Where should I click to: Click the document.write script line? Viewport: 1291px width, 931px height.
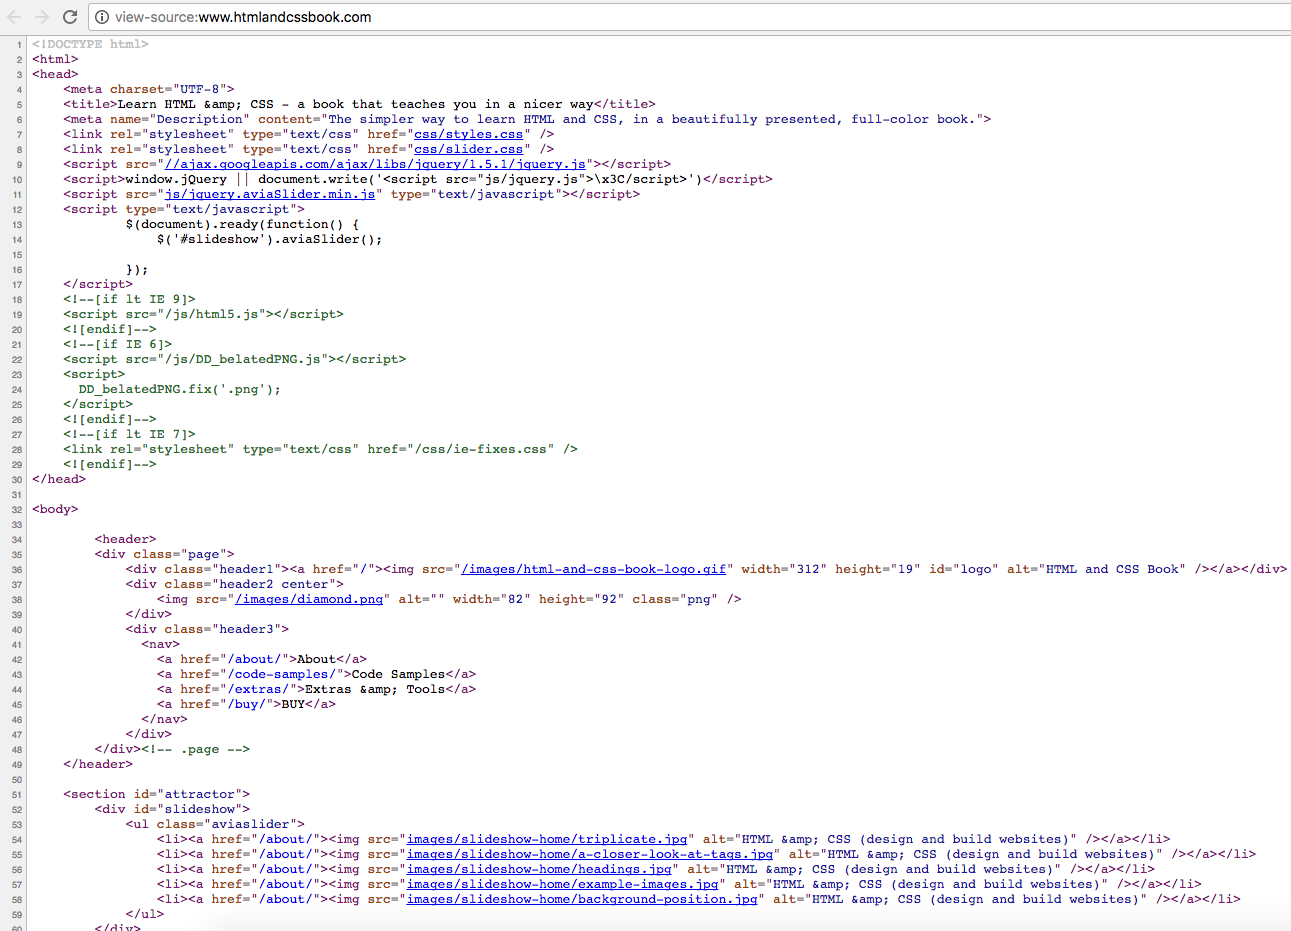(418, 179)
